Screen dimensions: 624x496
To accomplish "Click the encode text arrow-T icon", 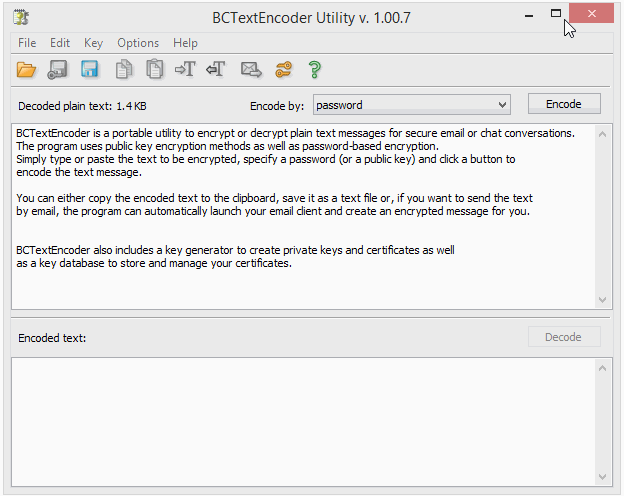I will (185, 69).
